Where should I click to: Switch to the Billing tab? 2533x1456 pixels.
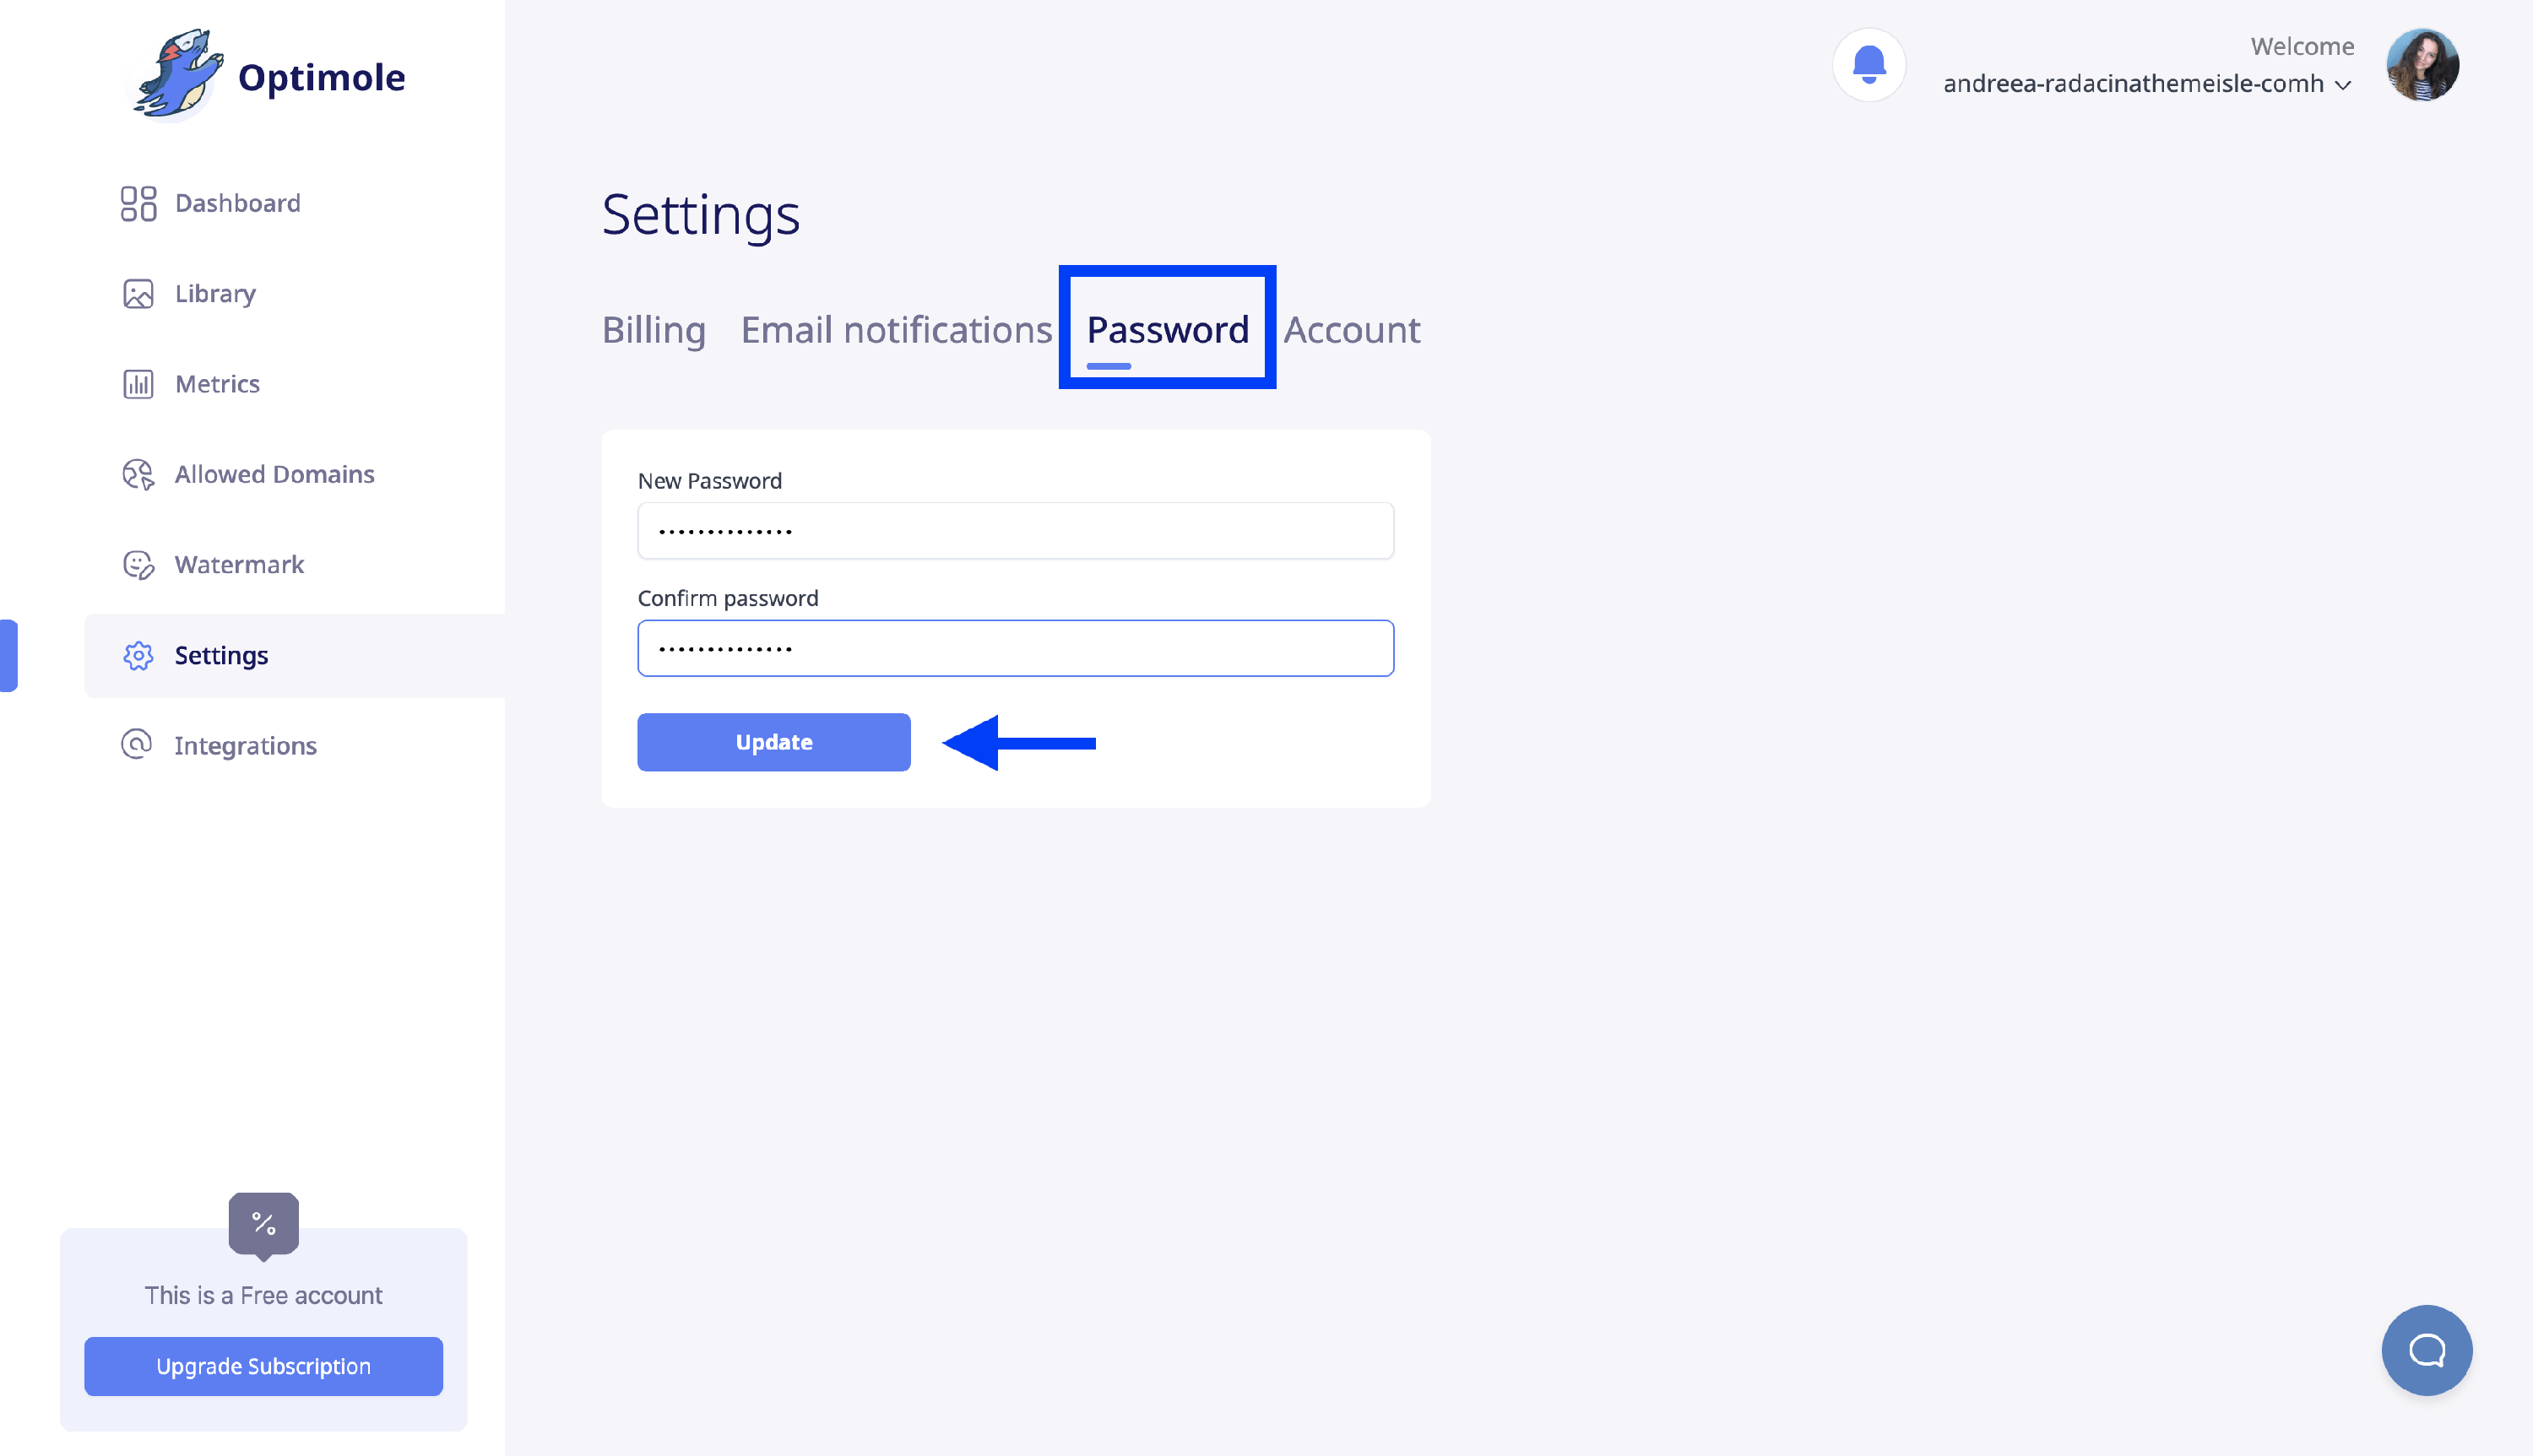[x=653, y=330]
